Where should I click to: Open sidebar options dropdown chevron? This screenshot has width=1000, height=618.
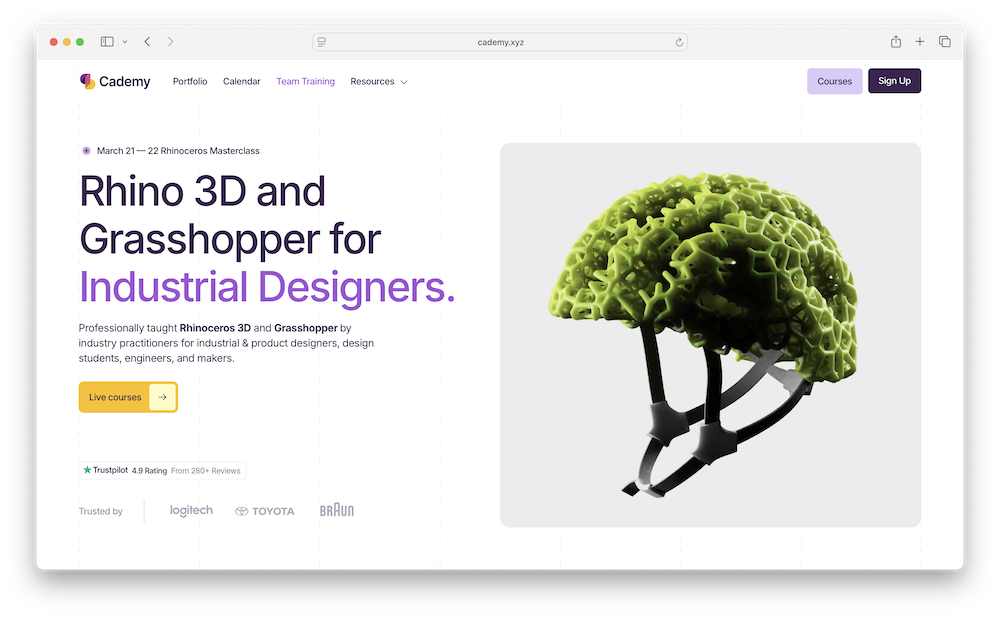[125, 42]
